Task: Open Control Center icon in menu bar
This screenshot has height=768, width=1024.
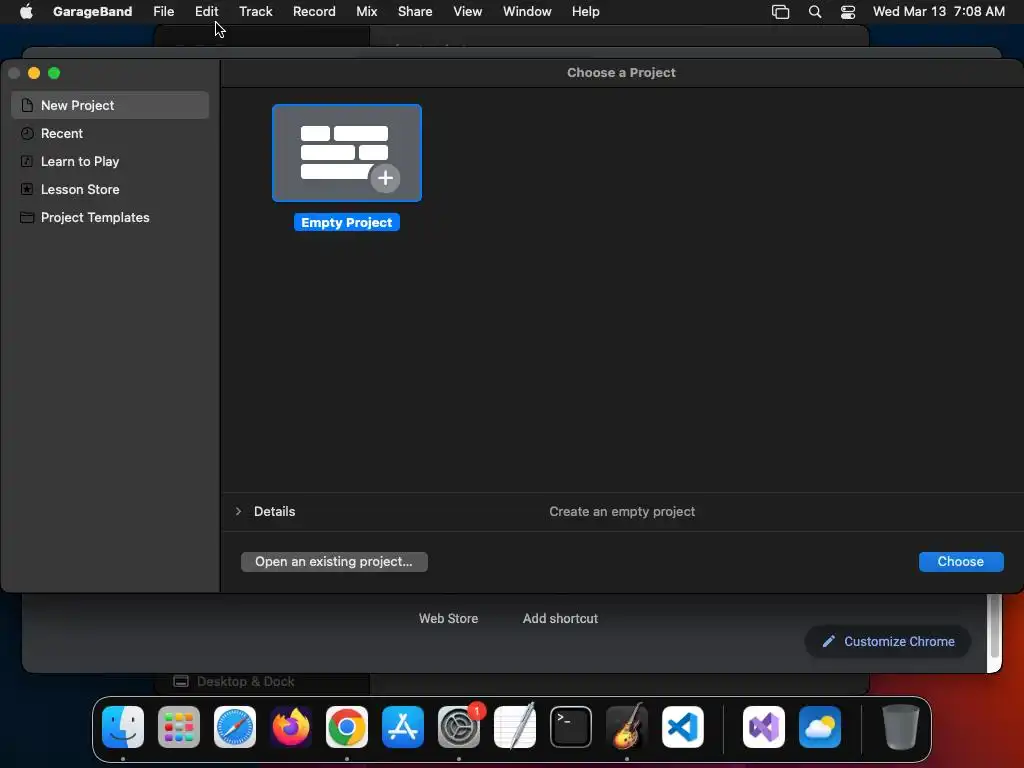Action: 848,11
